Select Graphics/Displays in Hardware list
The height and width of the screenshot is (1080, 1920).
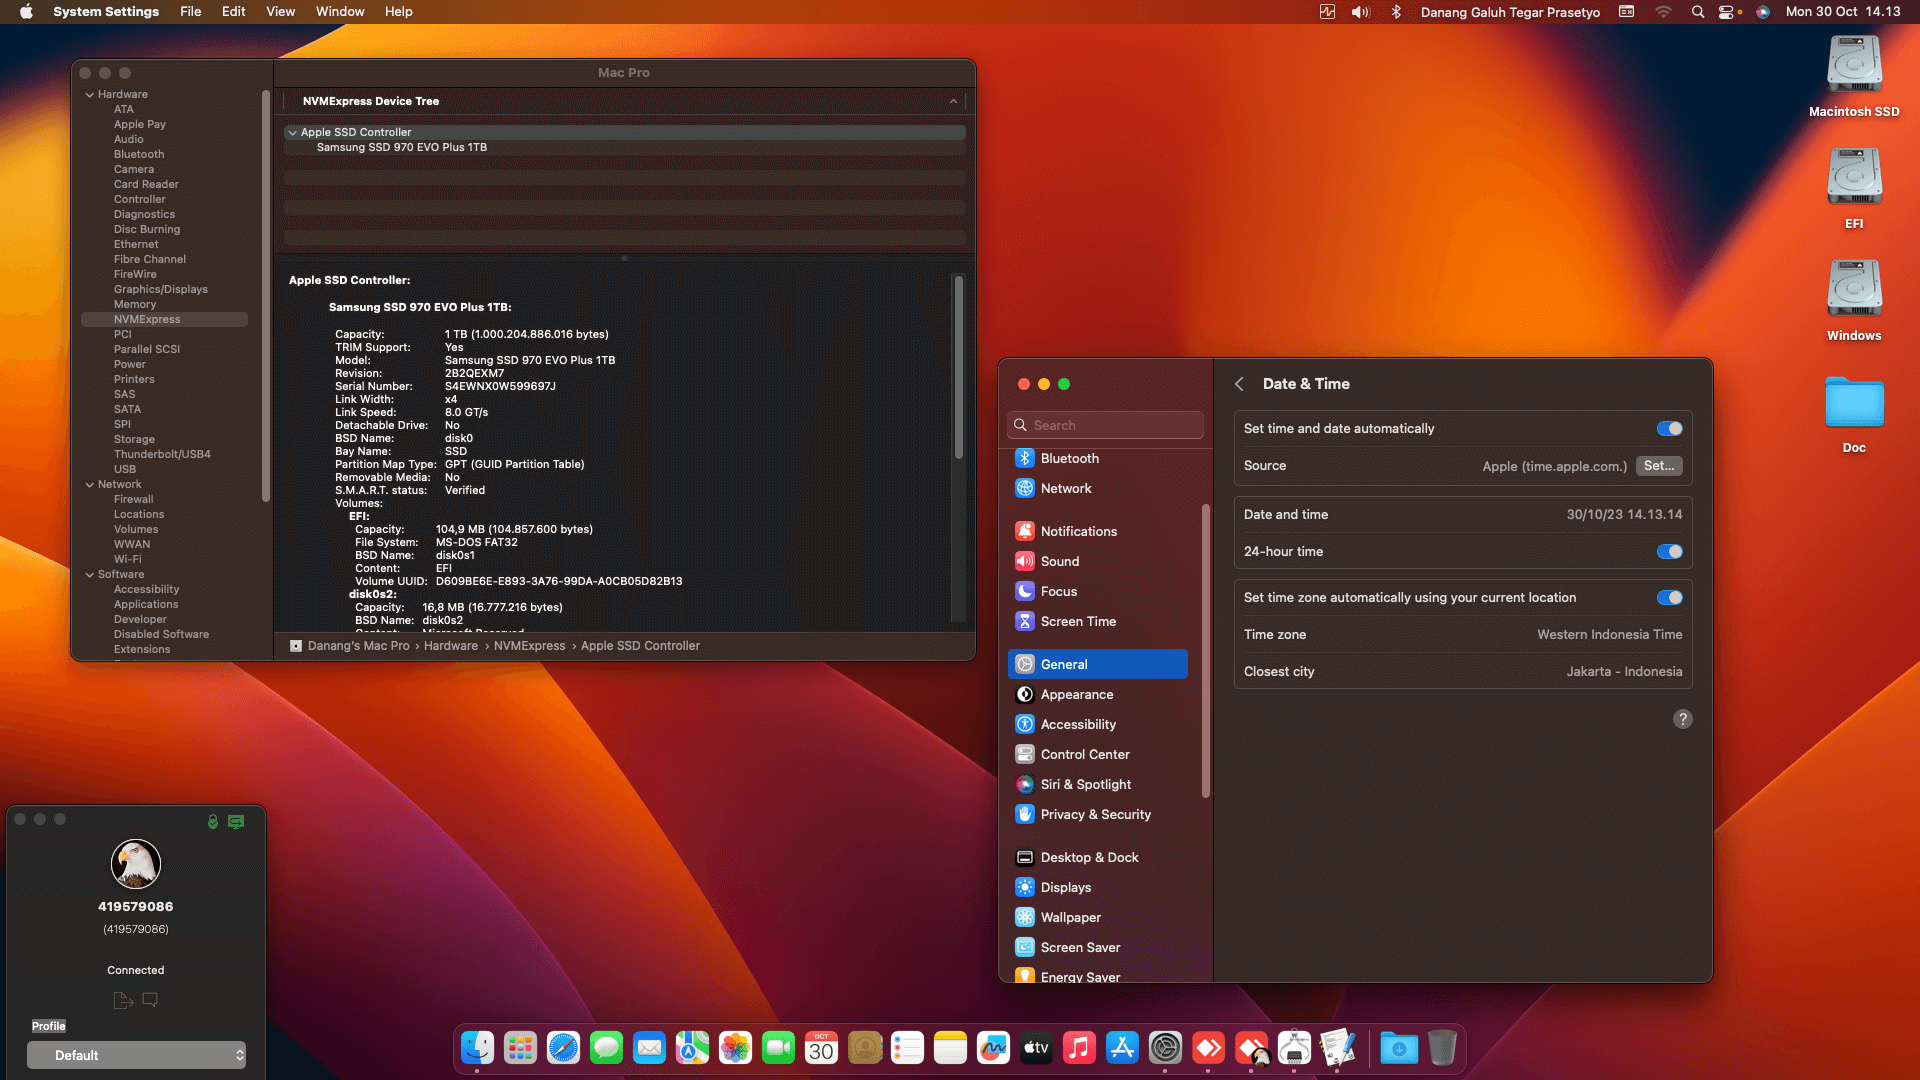(x=161, y=290)
